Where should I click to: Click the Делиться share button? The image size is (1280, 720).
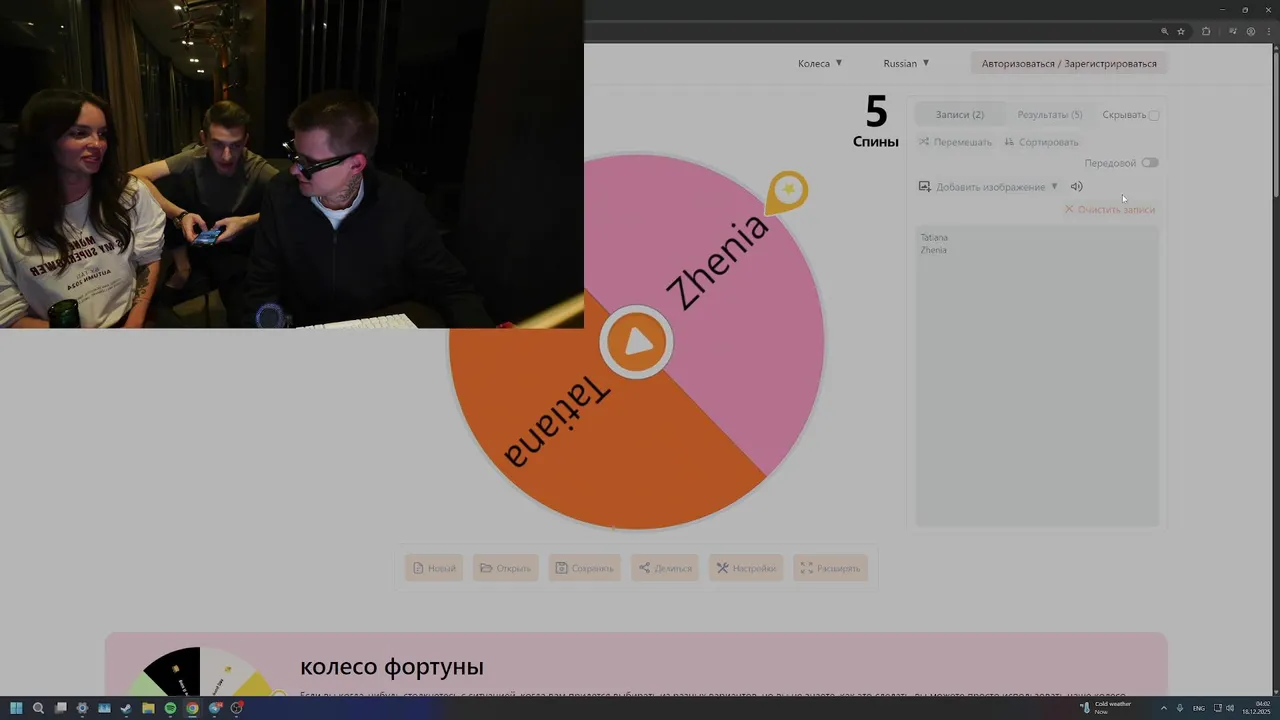click(665, 568)
